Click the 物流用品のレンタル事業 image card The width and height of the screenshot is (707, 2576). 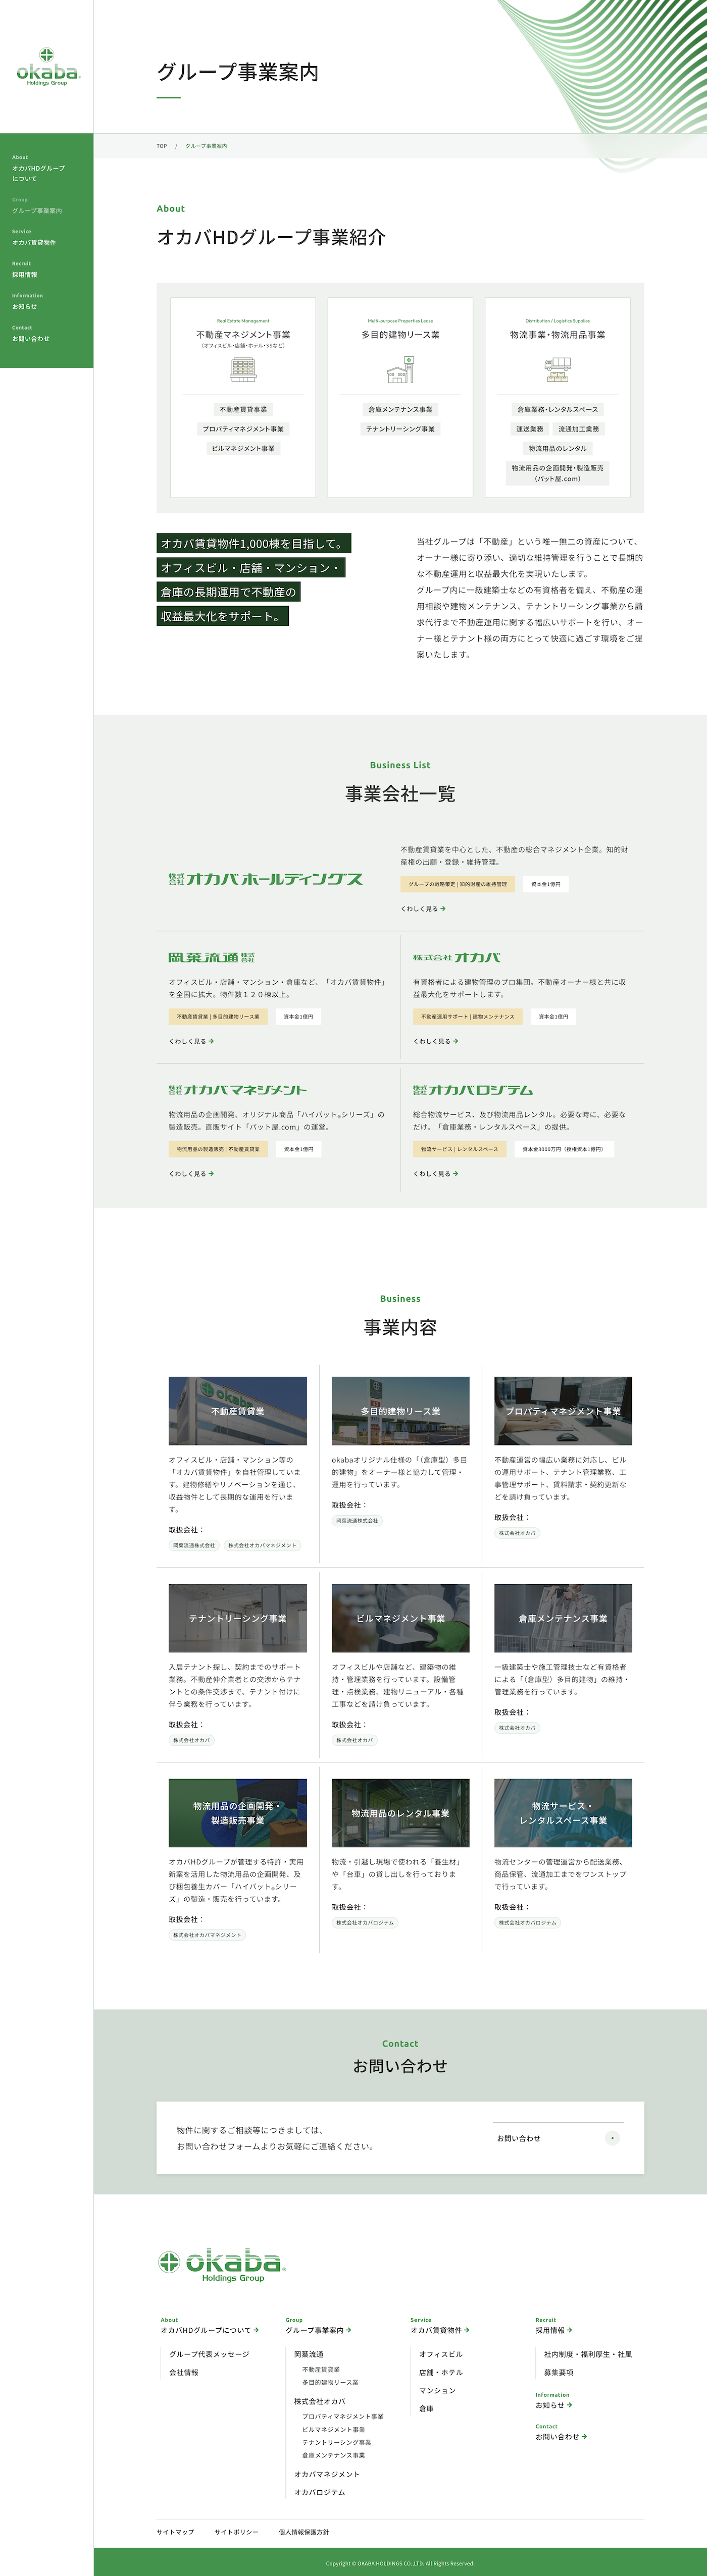400,1812
